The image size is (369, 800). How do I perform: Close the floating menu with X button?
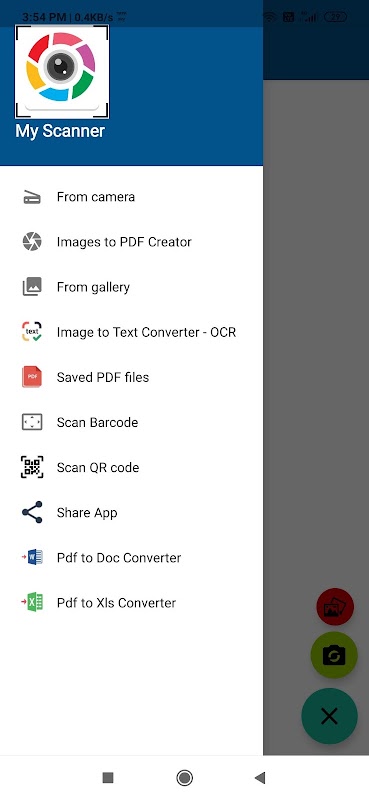pyautogui.click(x=329, y=716)
